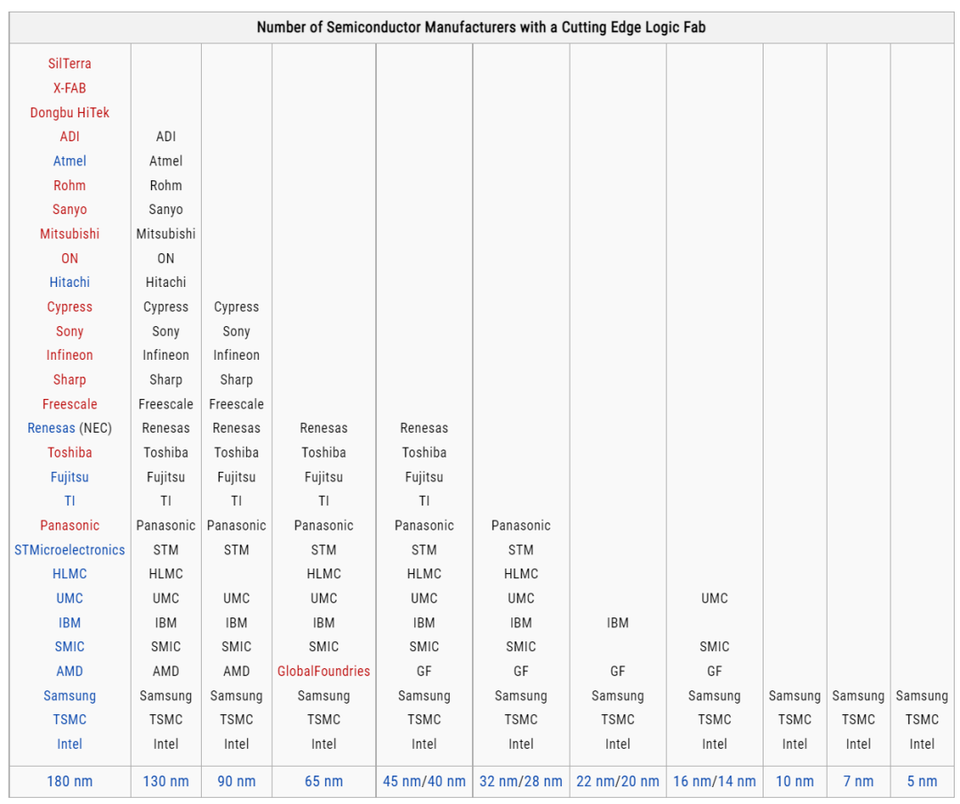Open the SilTerra red link
Viewport: 960px width, 804px height.
(x=70, y=64)
